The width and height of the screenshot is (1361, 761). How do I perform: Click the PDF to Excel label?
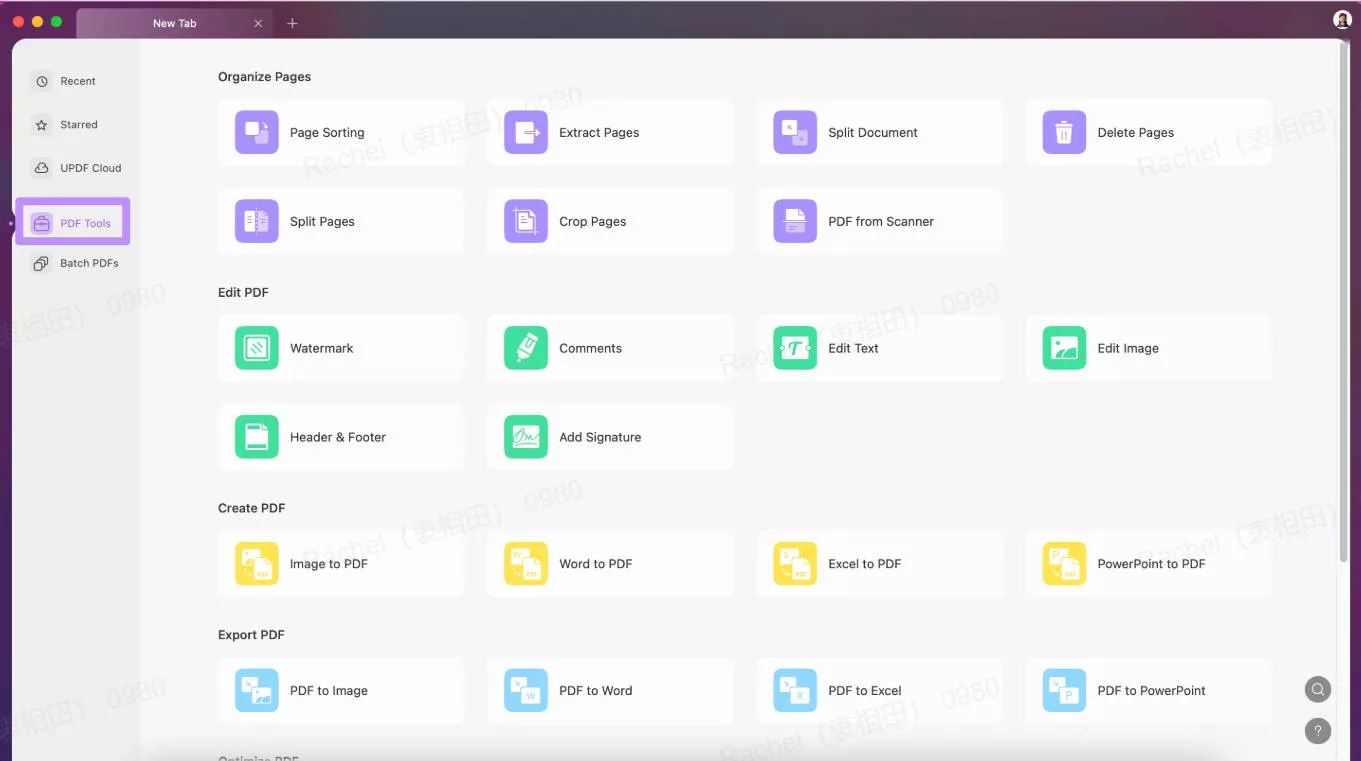tap(865, 691)
